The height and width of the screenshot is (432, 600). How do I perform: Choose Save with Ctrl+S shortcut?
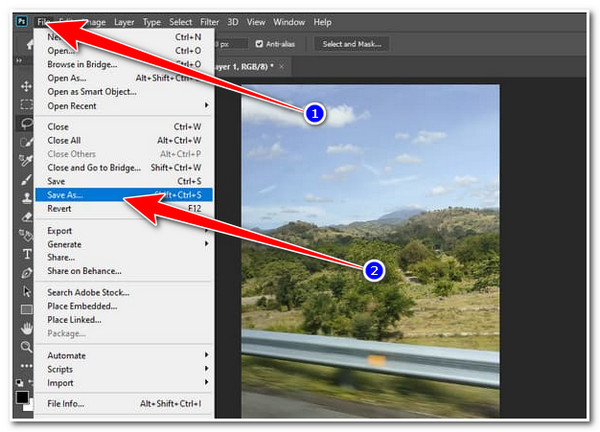point(124,181)
